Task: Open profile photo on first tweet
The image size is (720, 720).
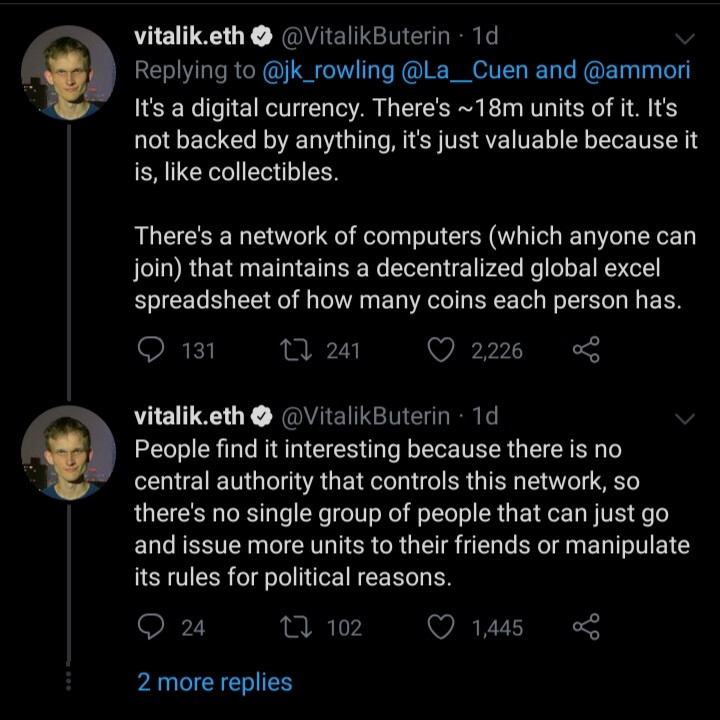Action: point(68,73)
